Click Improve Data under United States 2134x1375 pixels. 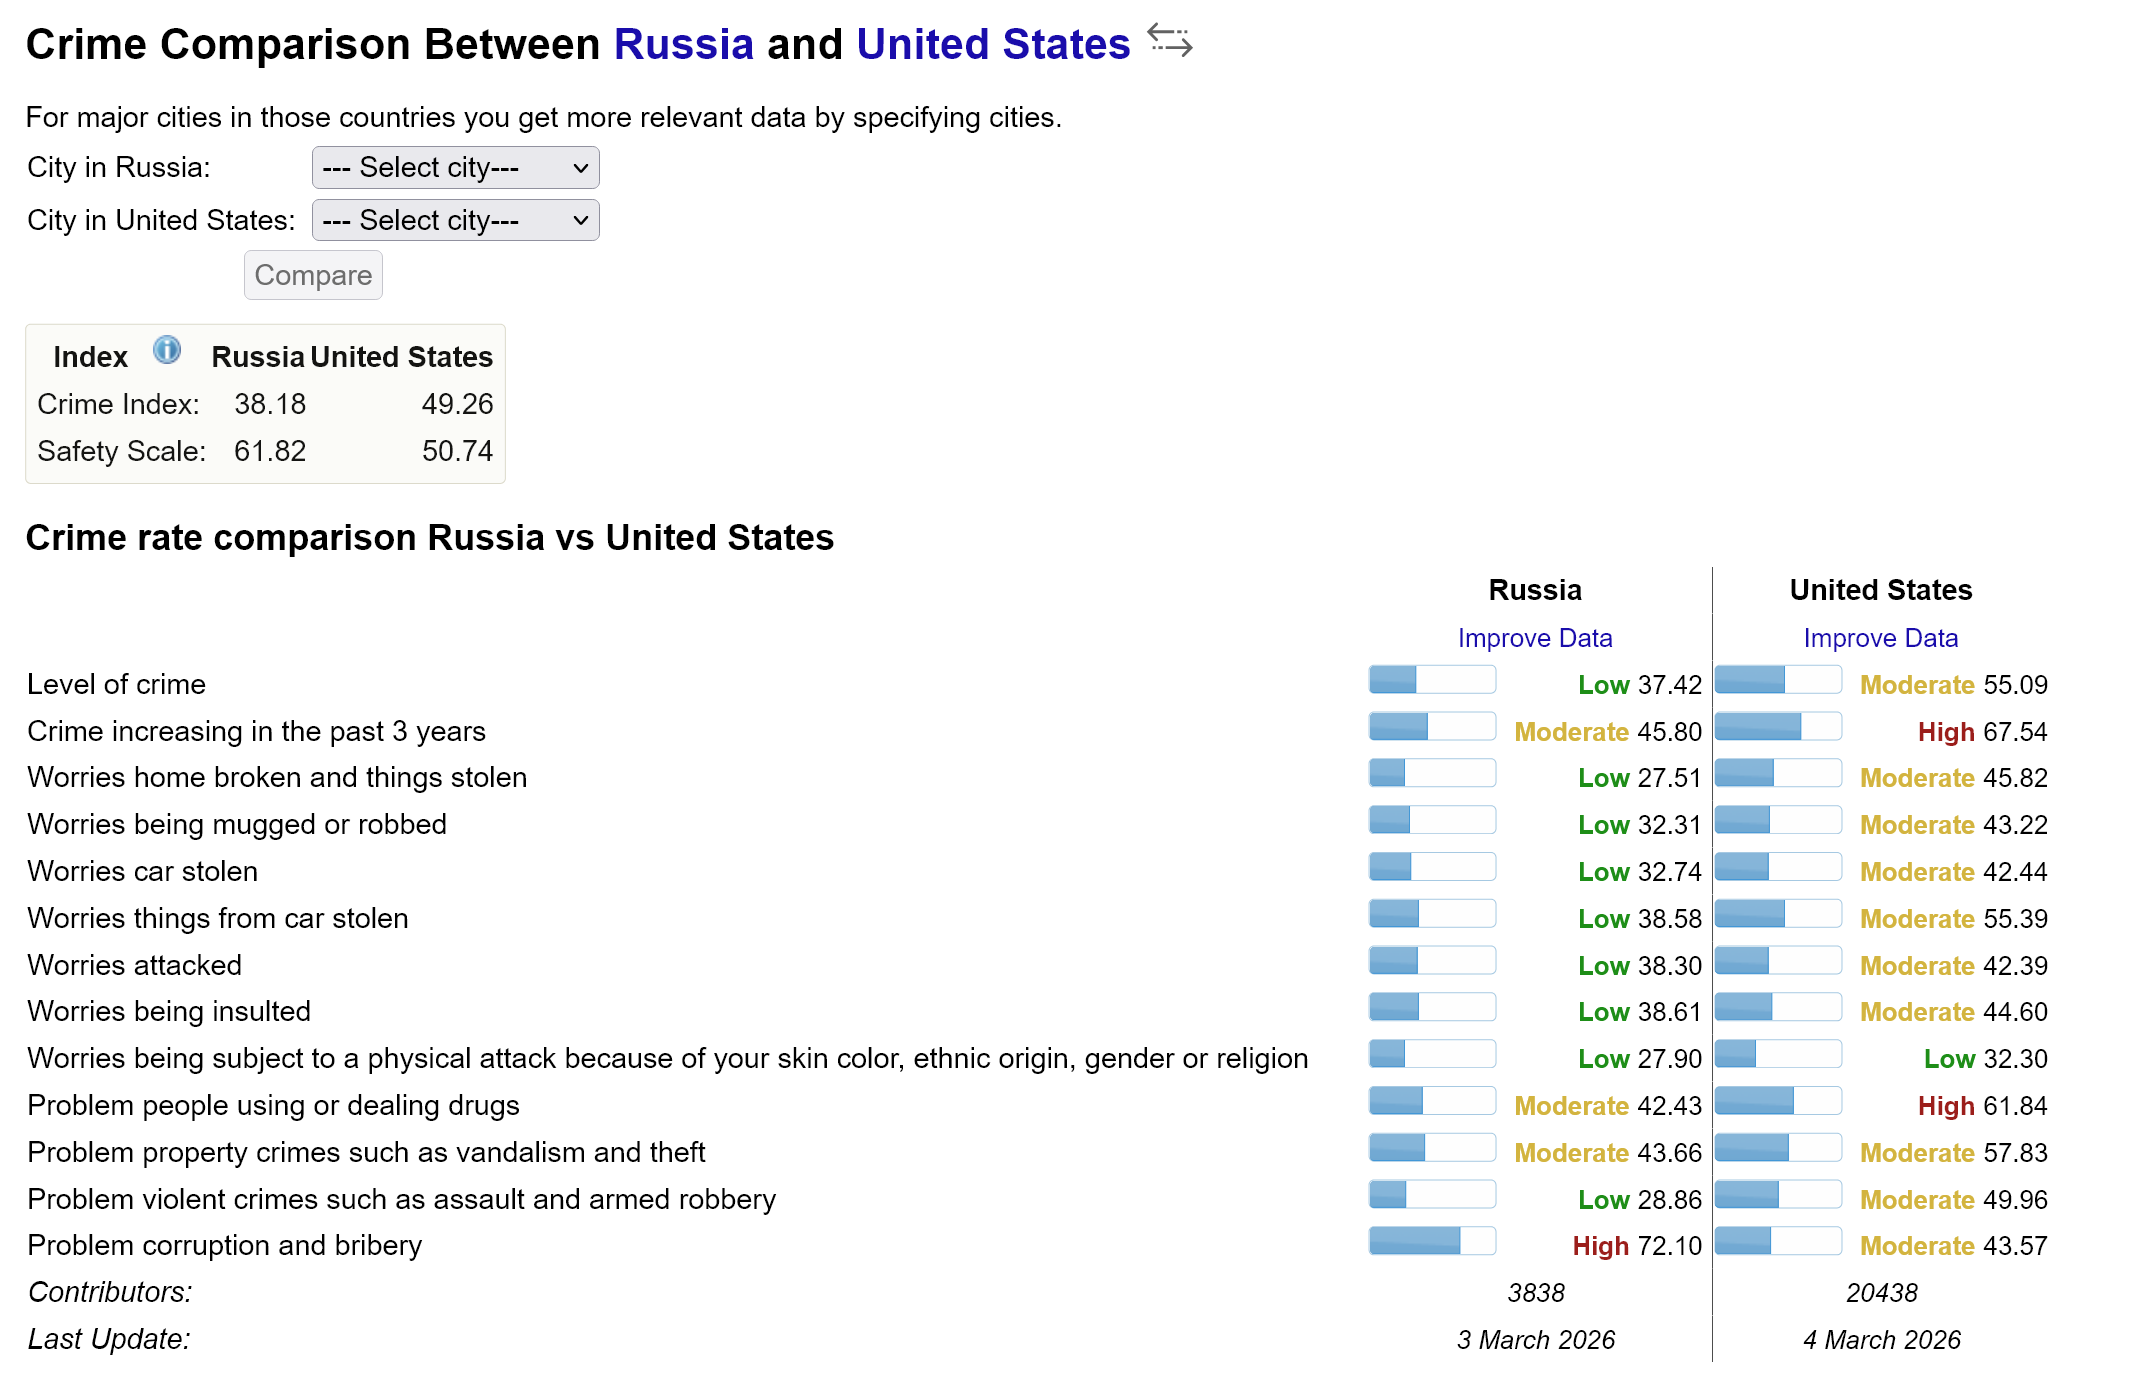pos(1880,638)
